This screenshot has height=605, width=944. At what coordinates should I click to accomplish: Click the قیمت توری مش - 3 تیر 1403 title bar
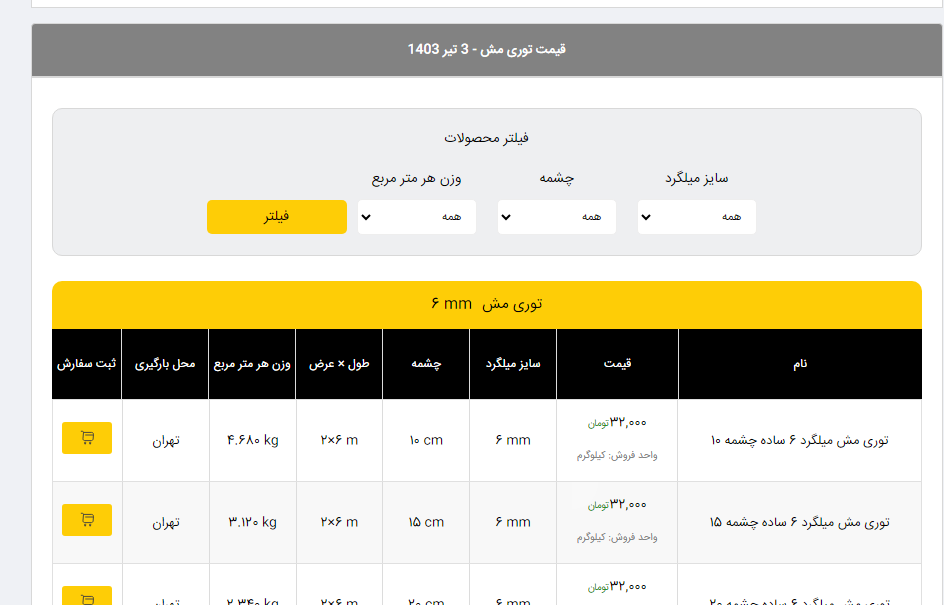click(x=487, y=49)
